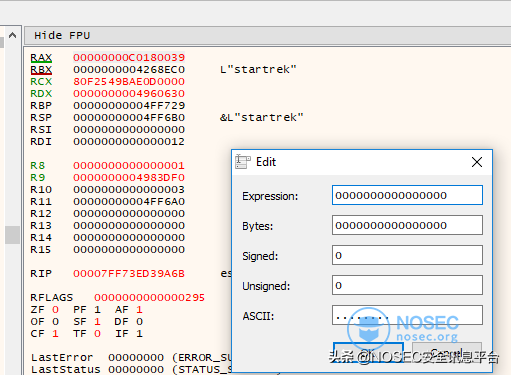Click the Signed value field
The image size is (511, 375).
point(407,255)
